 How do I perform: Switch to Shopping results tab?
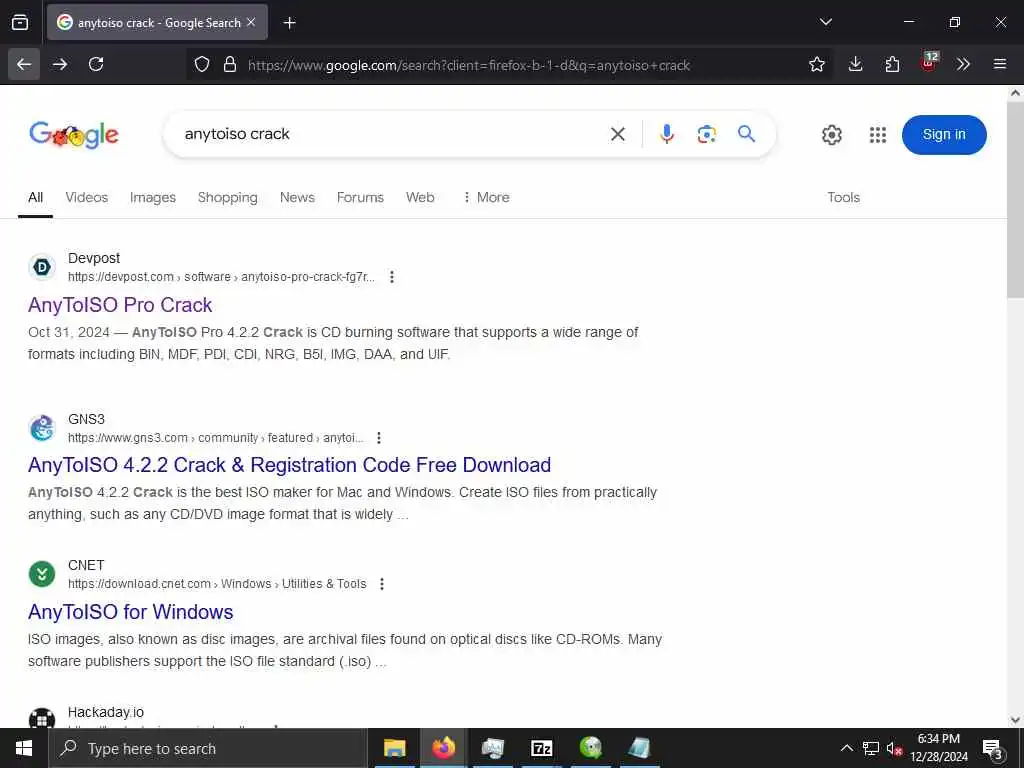(227, 197)
